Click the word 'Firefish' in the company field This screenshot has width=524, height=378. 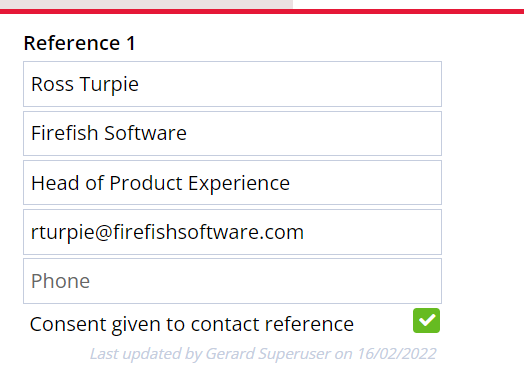pos(64,133)
